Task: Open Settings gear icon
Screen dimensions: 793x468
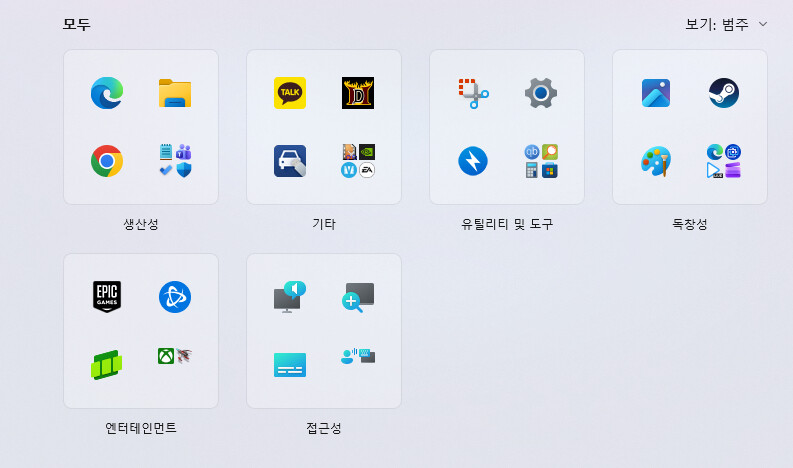Action: pos(541,93)
